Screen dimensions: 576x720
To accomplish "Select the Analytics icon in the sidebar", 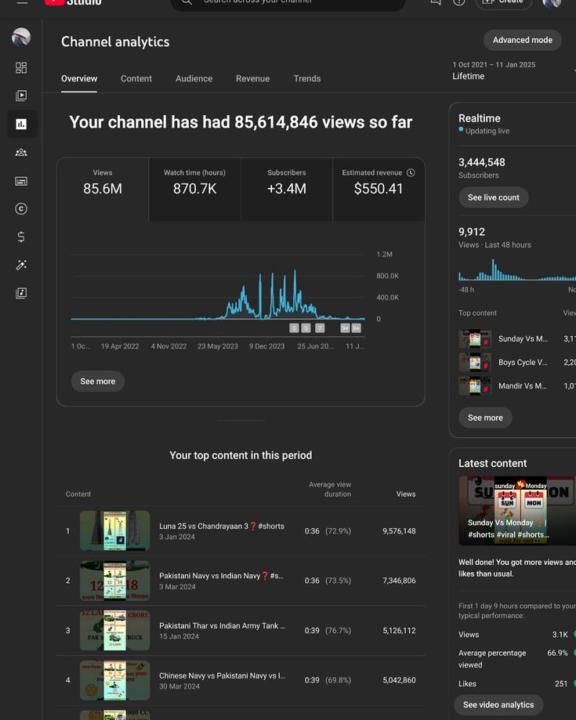I will coord(21,124).
